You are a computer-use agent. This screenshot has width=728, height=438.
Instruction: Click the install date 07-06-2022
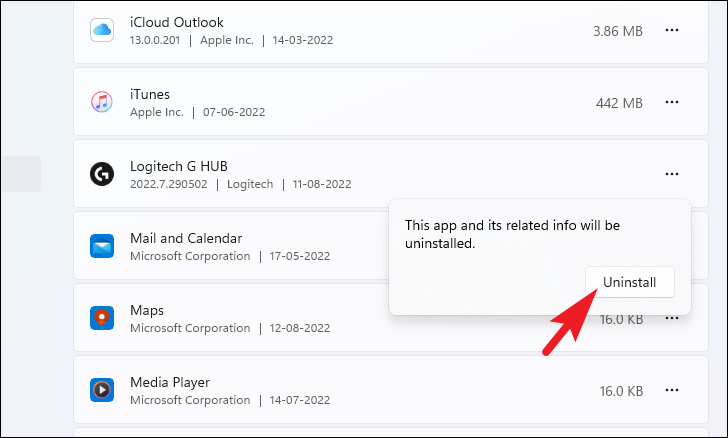coord(234,112)
